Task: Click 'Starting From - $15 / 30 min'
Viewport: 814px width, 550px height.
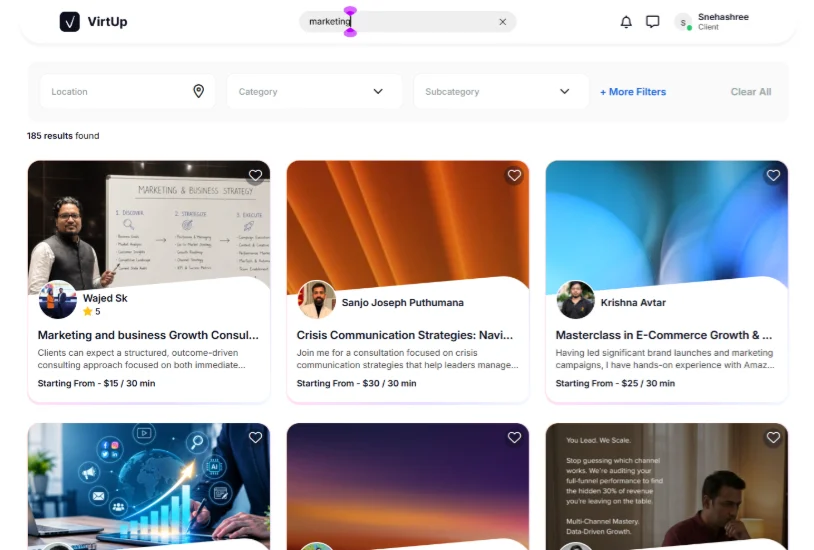Action: click(96, 383)
